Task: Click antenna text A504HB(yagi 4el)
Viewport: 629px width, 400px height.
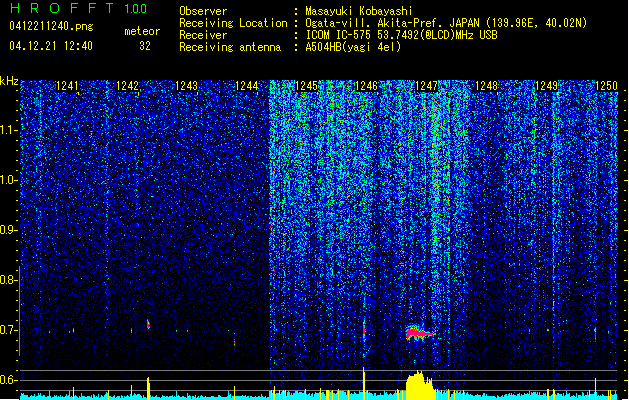Action: point(353,47)
